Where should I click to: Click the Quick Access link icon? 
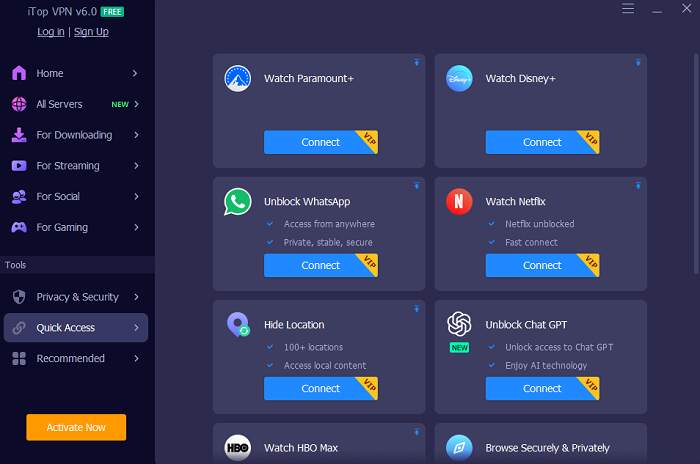pyautogui.click(x=19, y=328)
